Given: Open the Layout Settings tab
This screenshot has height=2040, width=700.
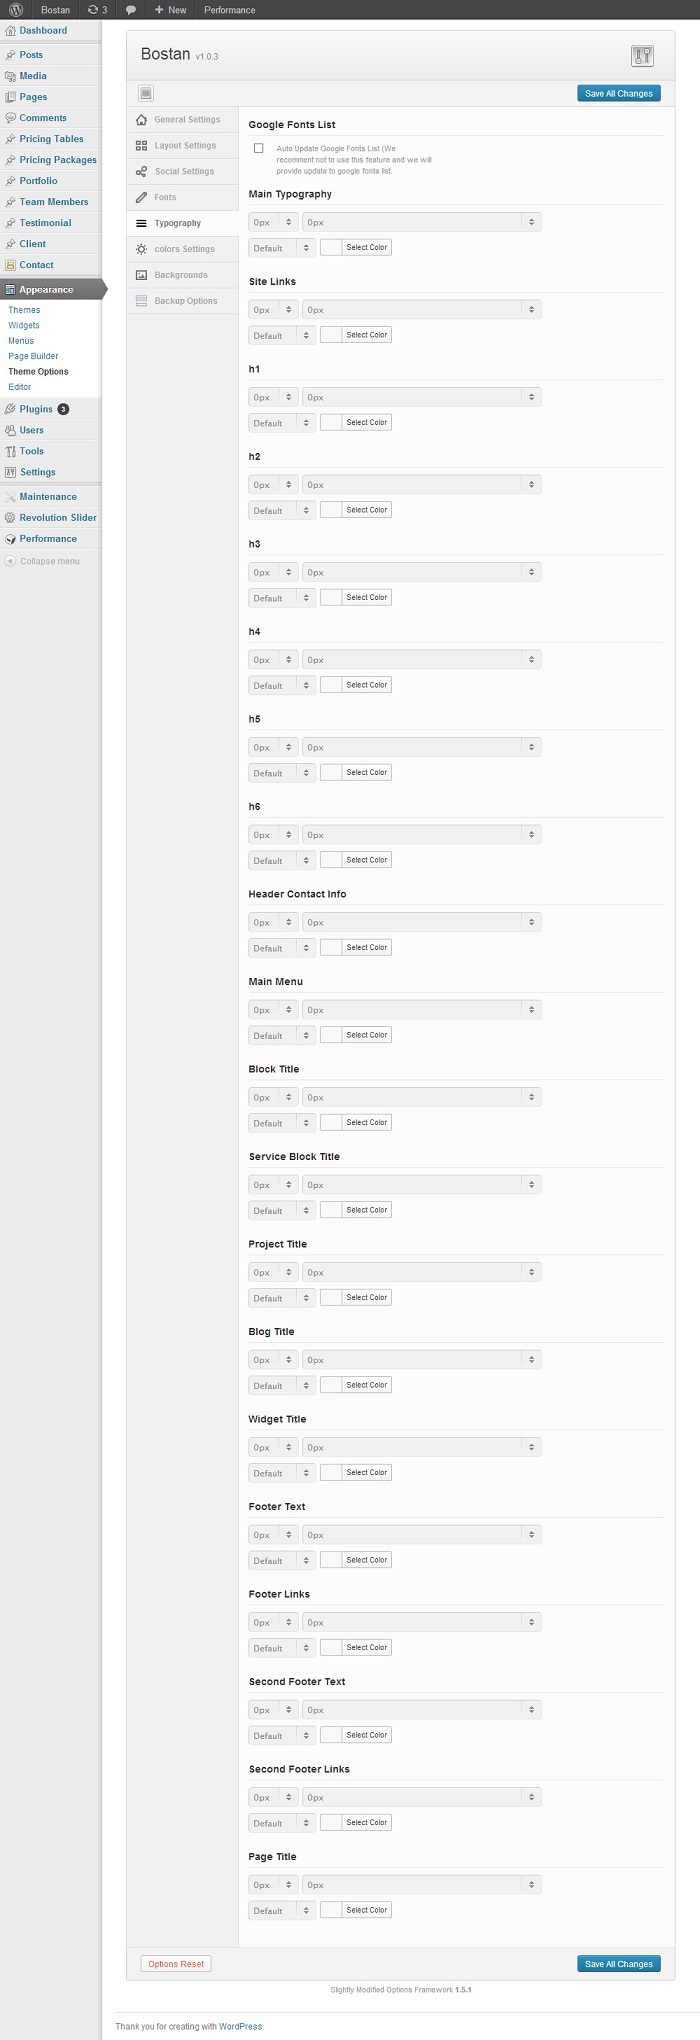Looking at the screenshot, I should pyautogui.click(x=184, y=146).
